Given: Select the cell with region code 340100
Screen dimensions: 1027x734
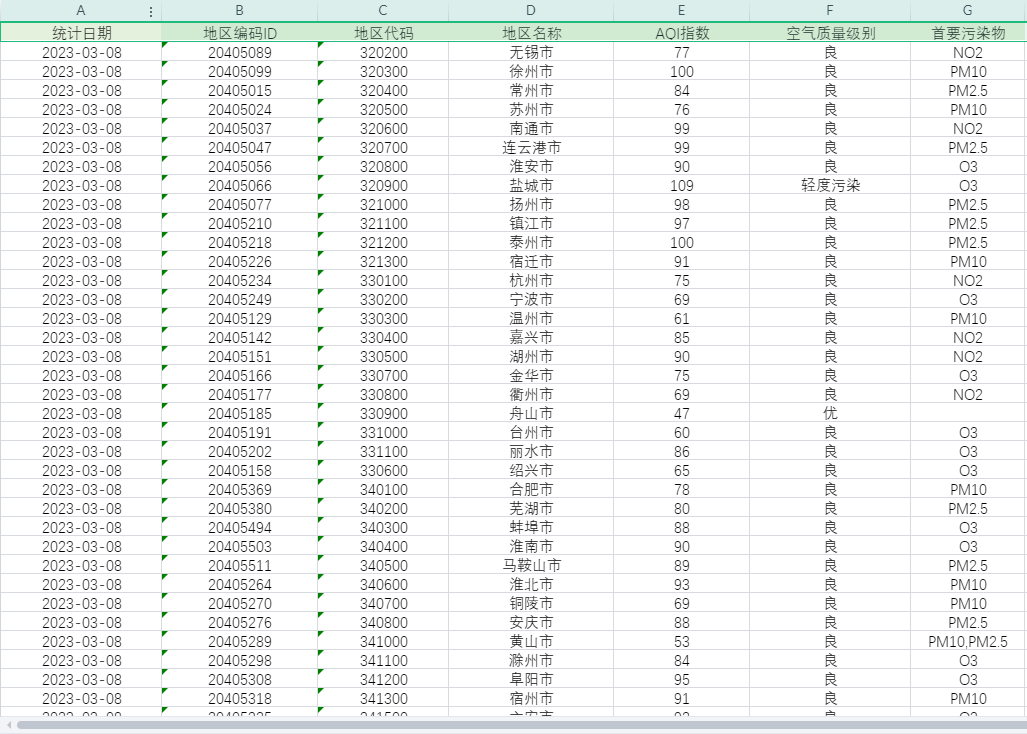Looking at the screenshot, I should (383, 490).
